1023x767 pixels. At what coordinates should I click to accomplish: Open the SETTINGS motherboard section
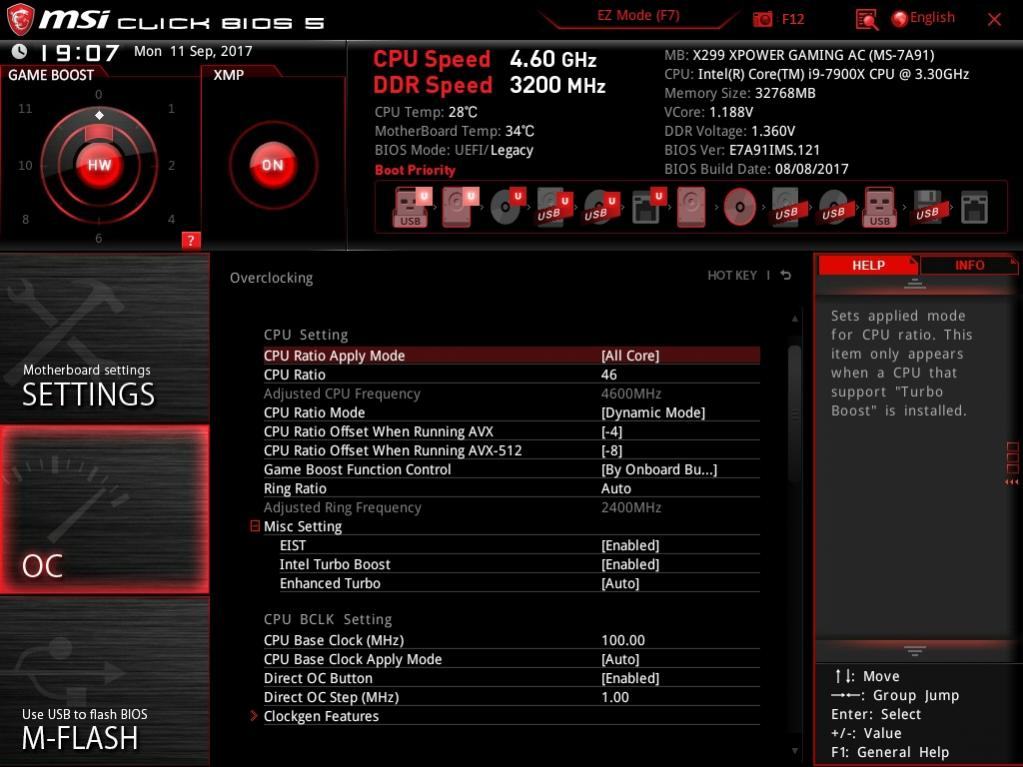[x=104, y=339]
